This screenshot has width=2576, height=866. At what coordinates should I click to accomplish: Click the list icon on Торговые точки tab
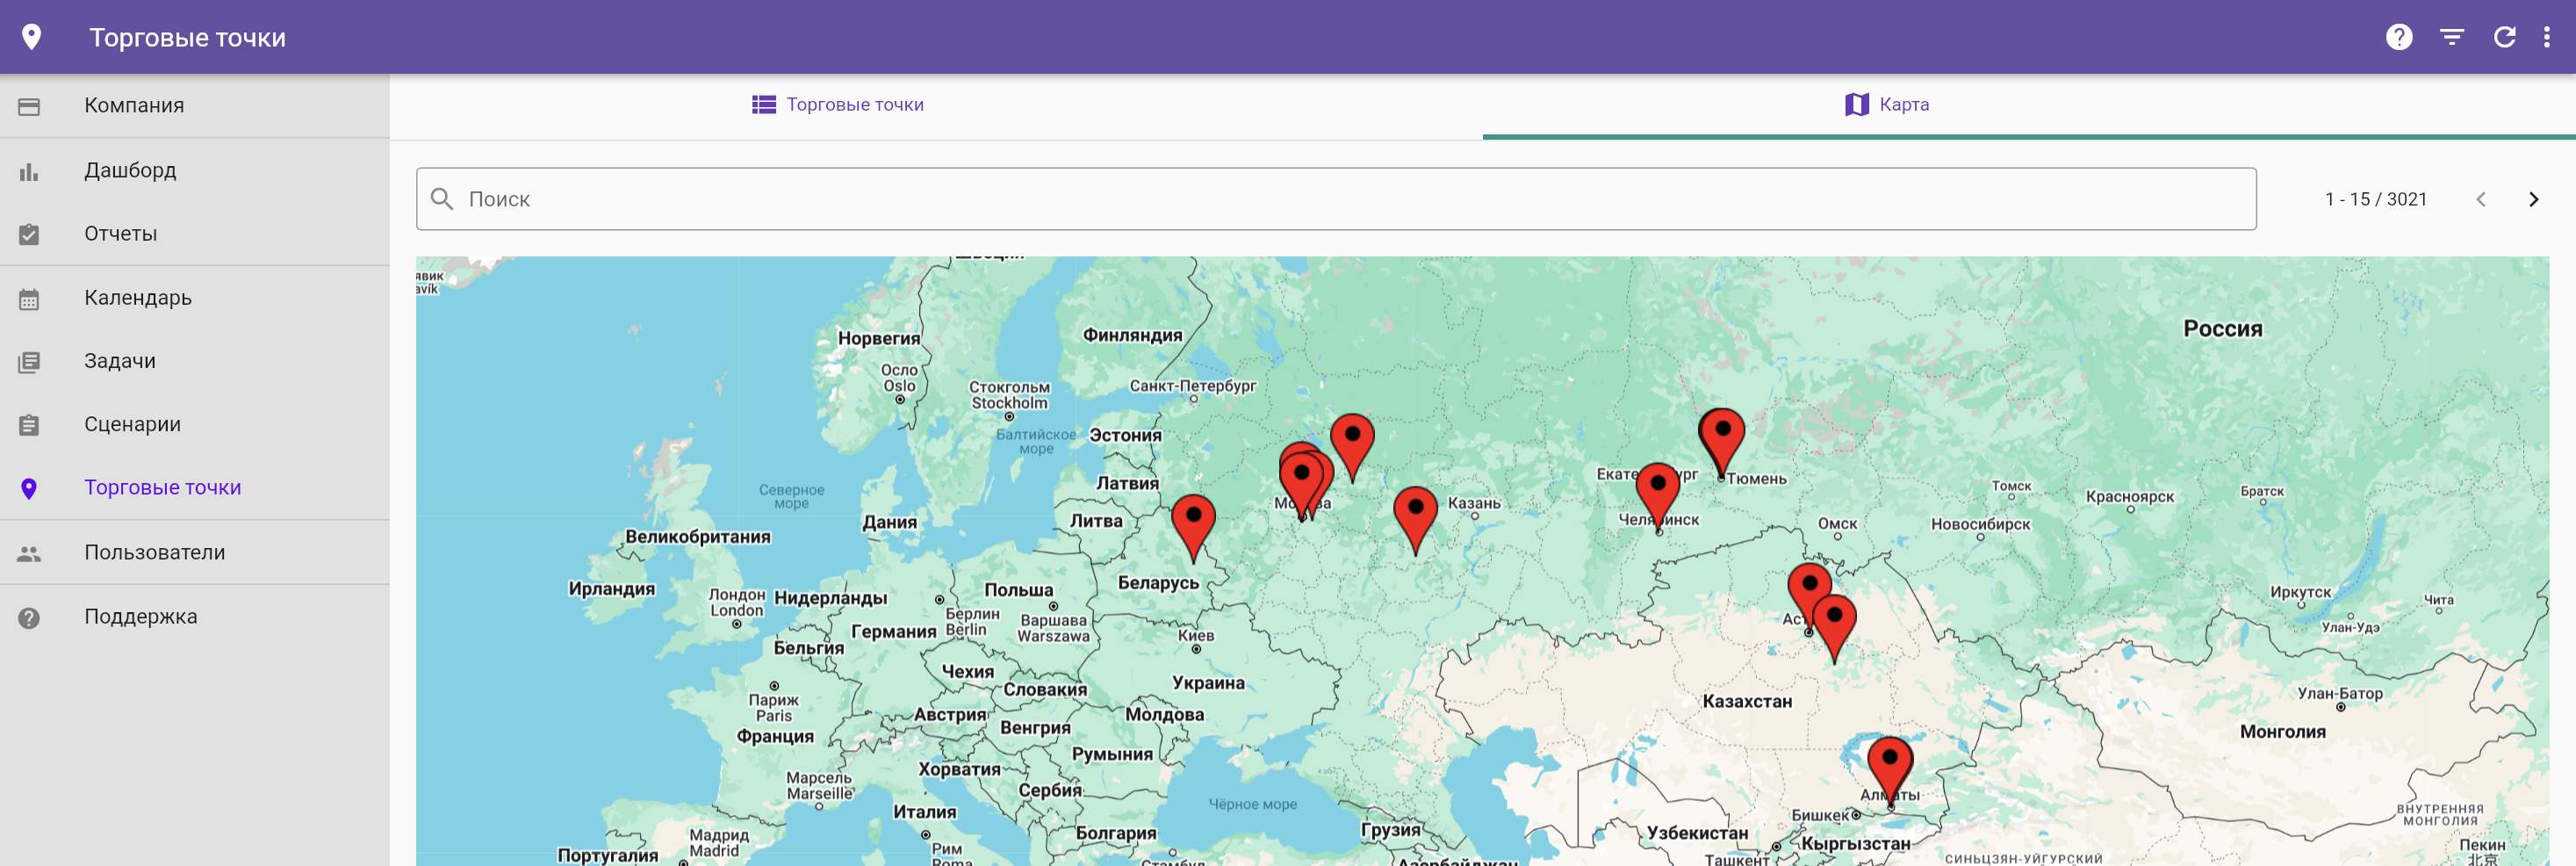(x=764, y=104)
